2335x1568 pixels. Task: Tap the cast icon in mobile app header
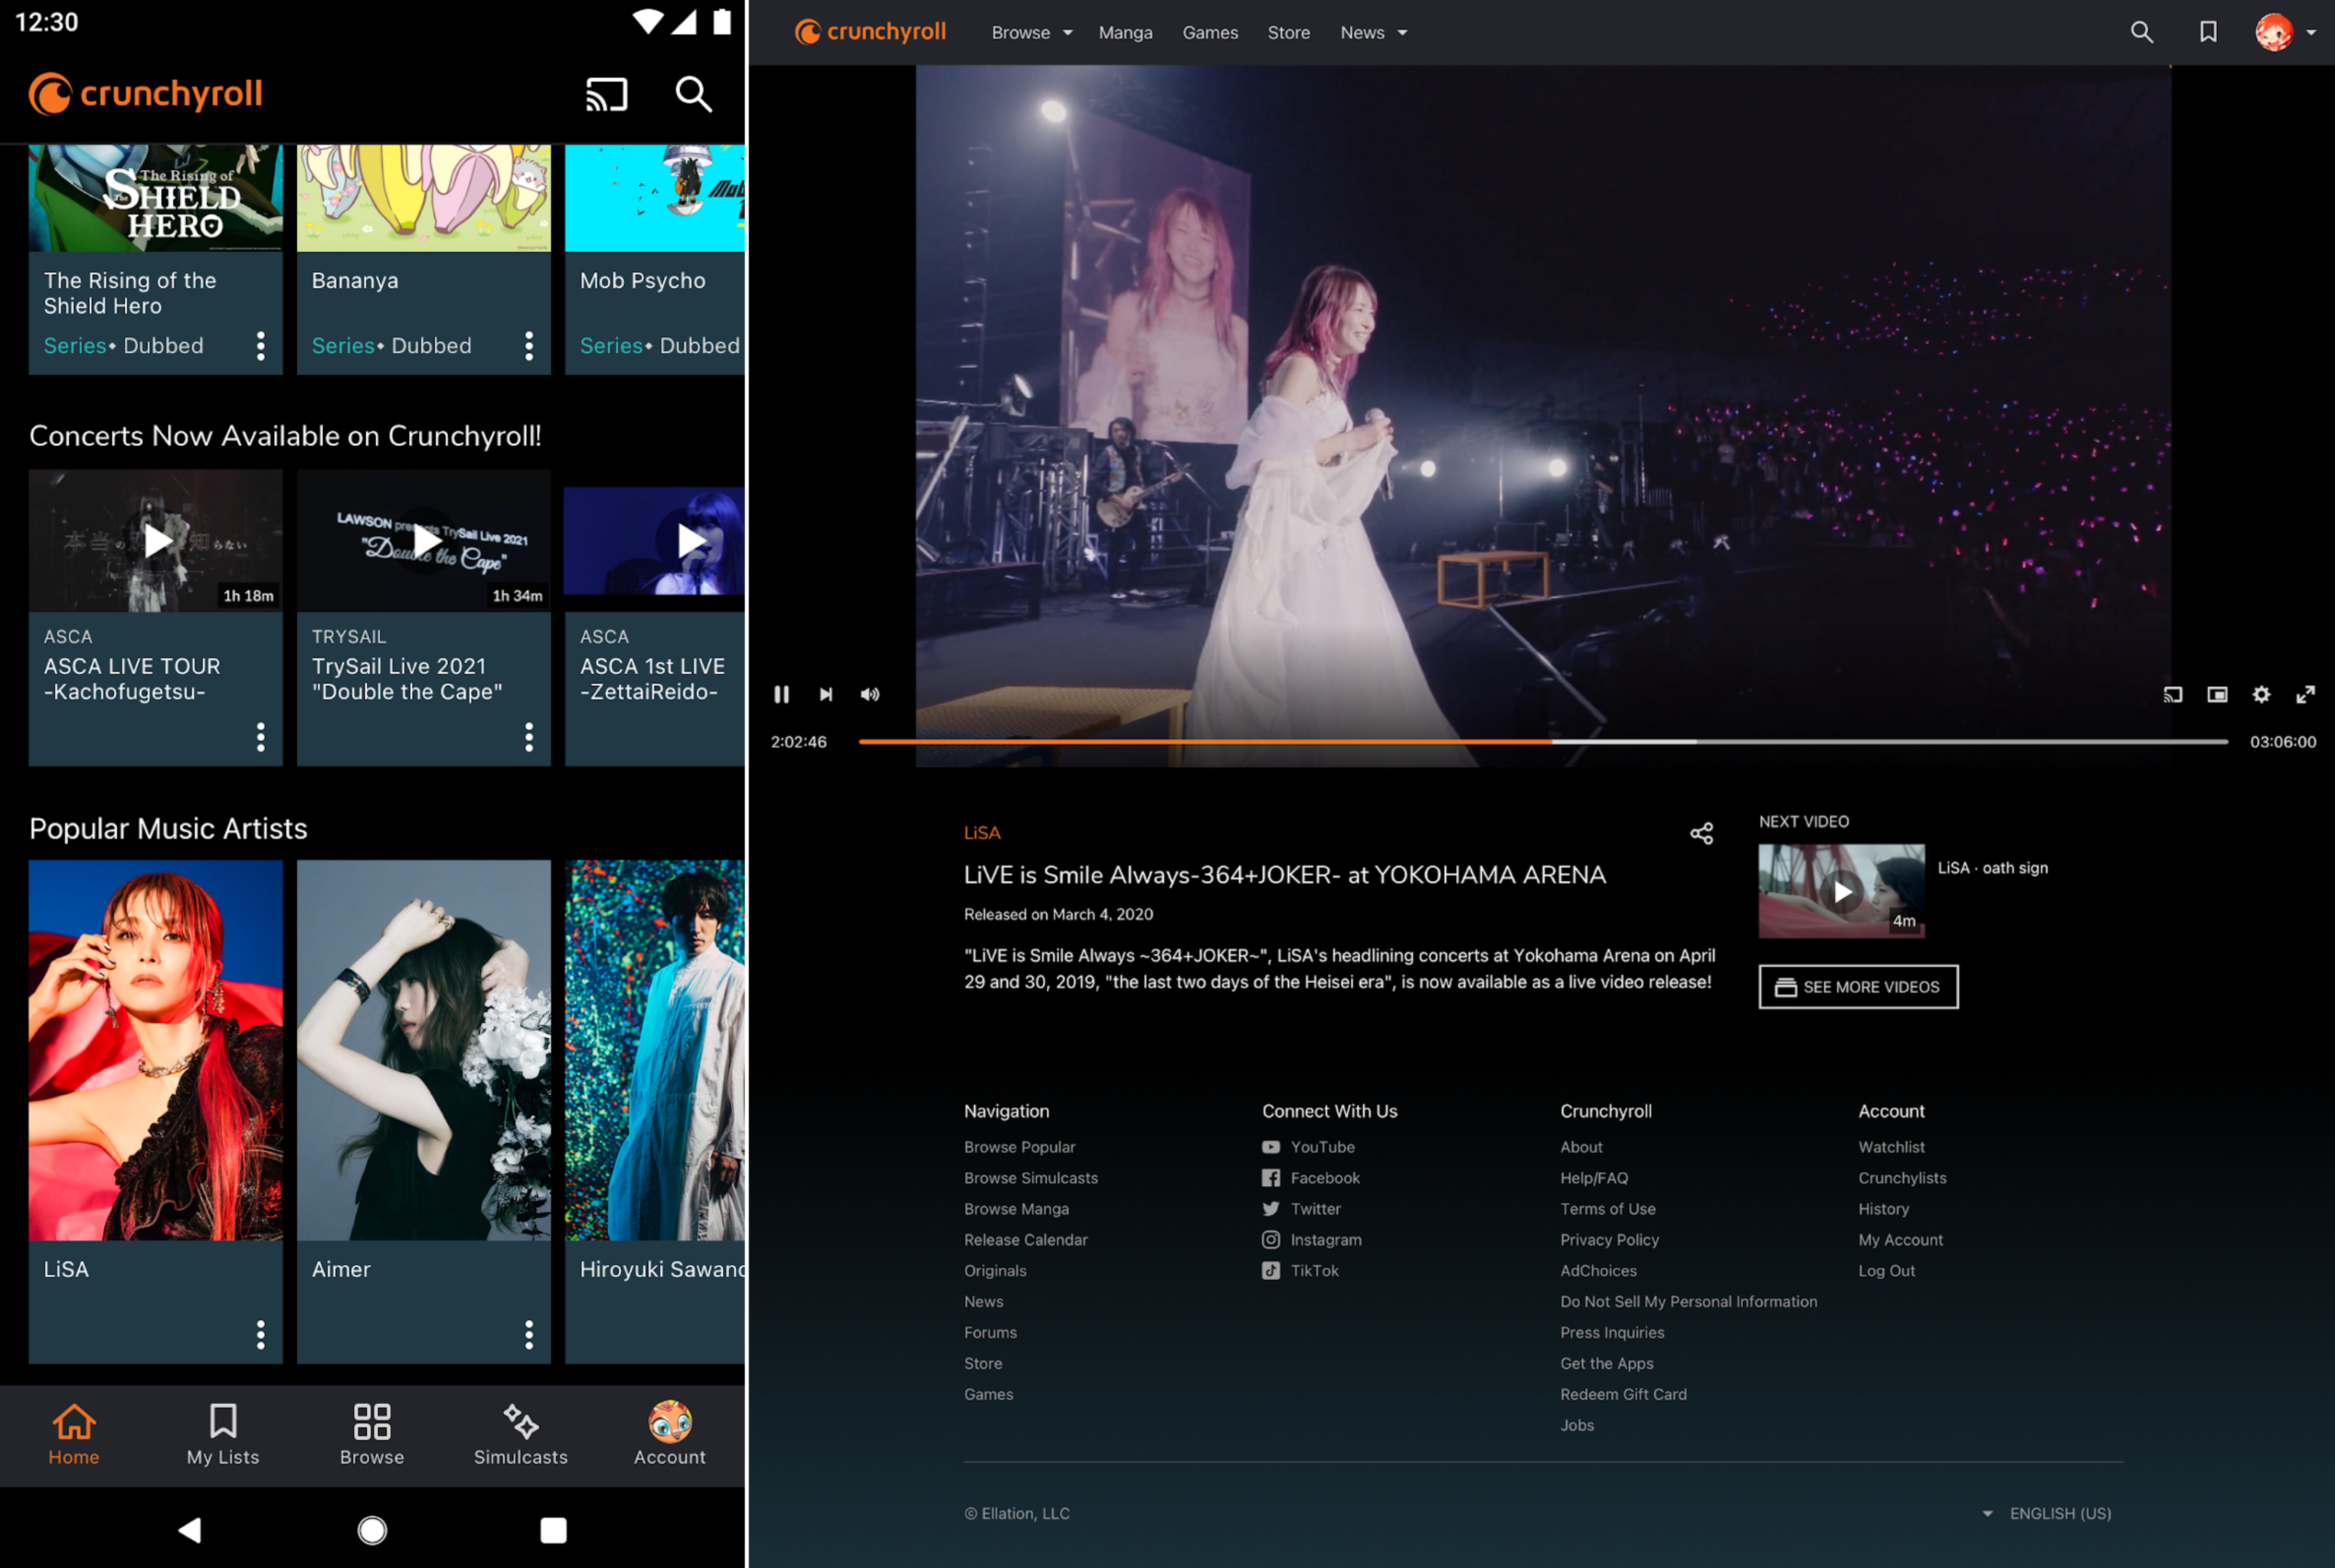click(606, 95)
